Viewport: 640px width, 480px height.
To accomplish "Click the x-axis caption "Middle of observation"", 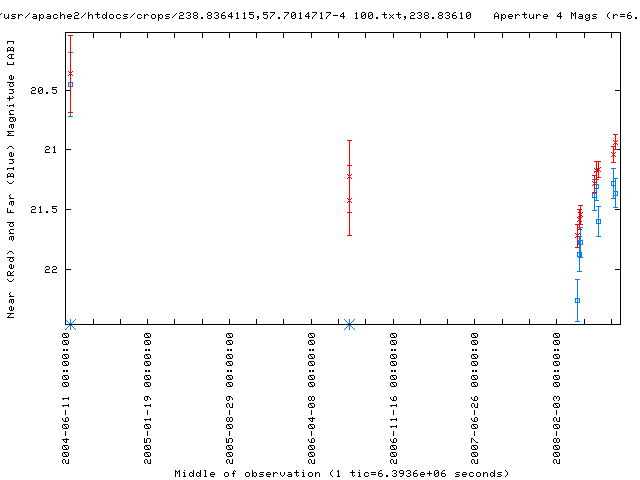I will click(x=247, y=473).
